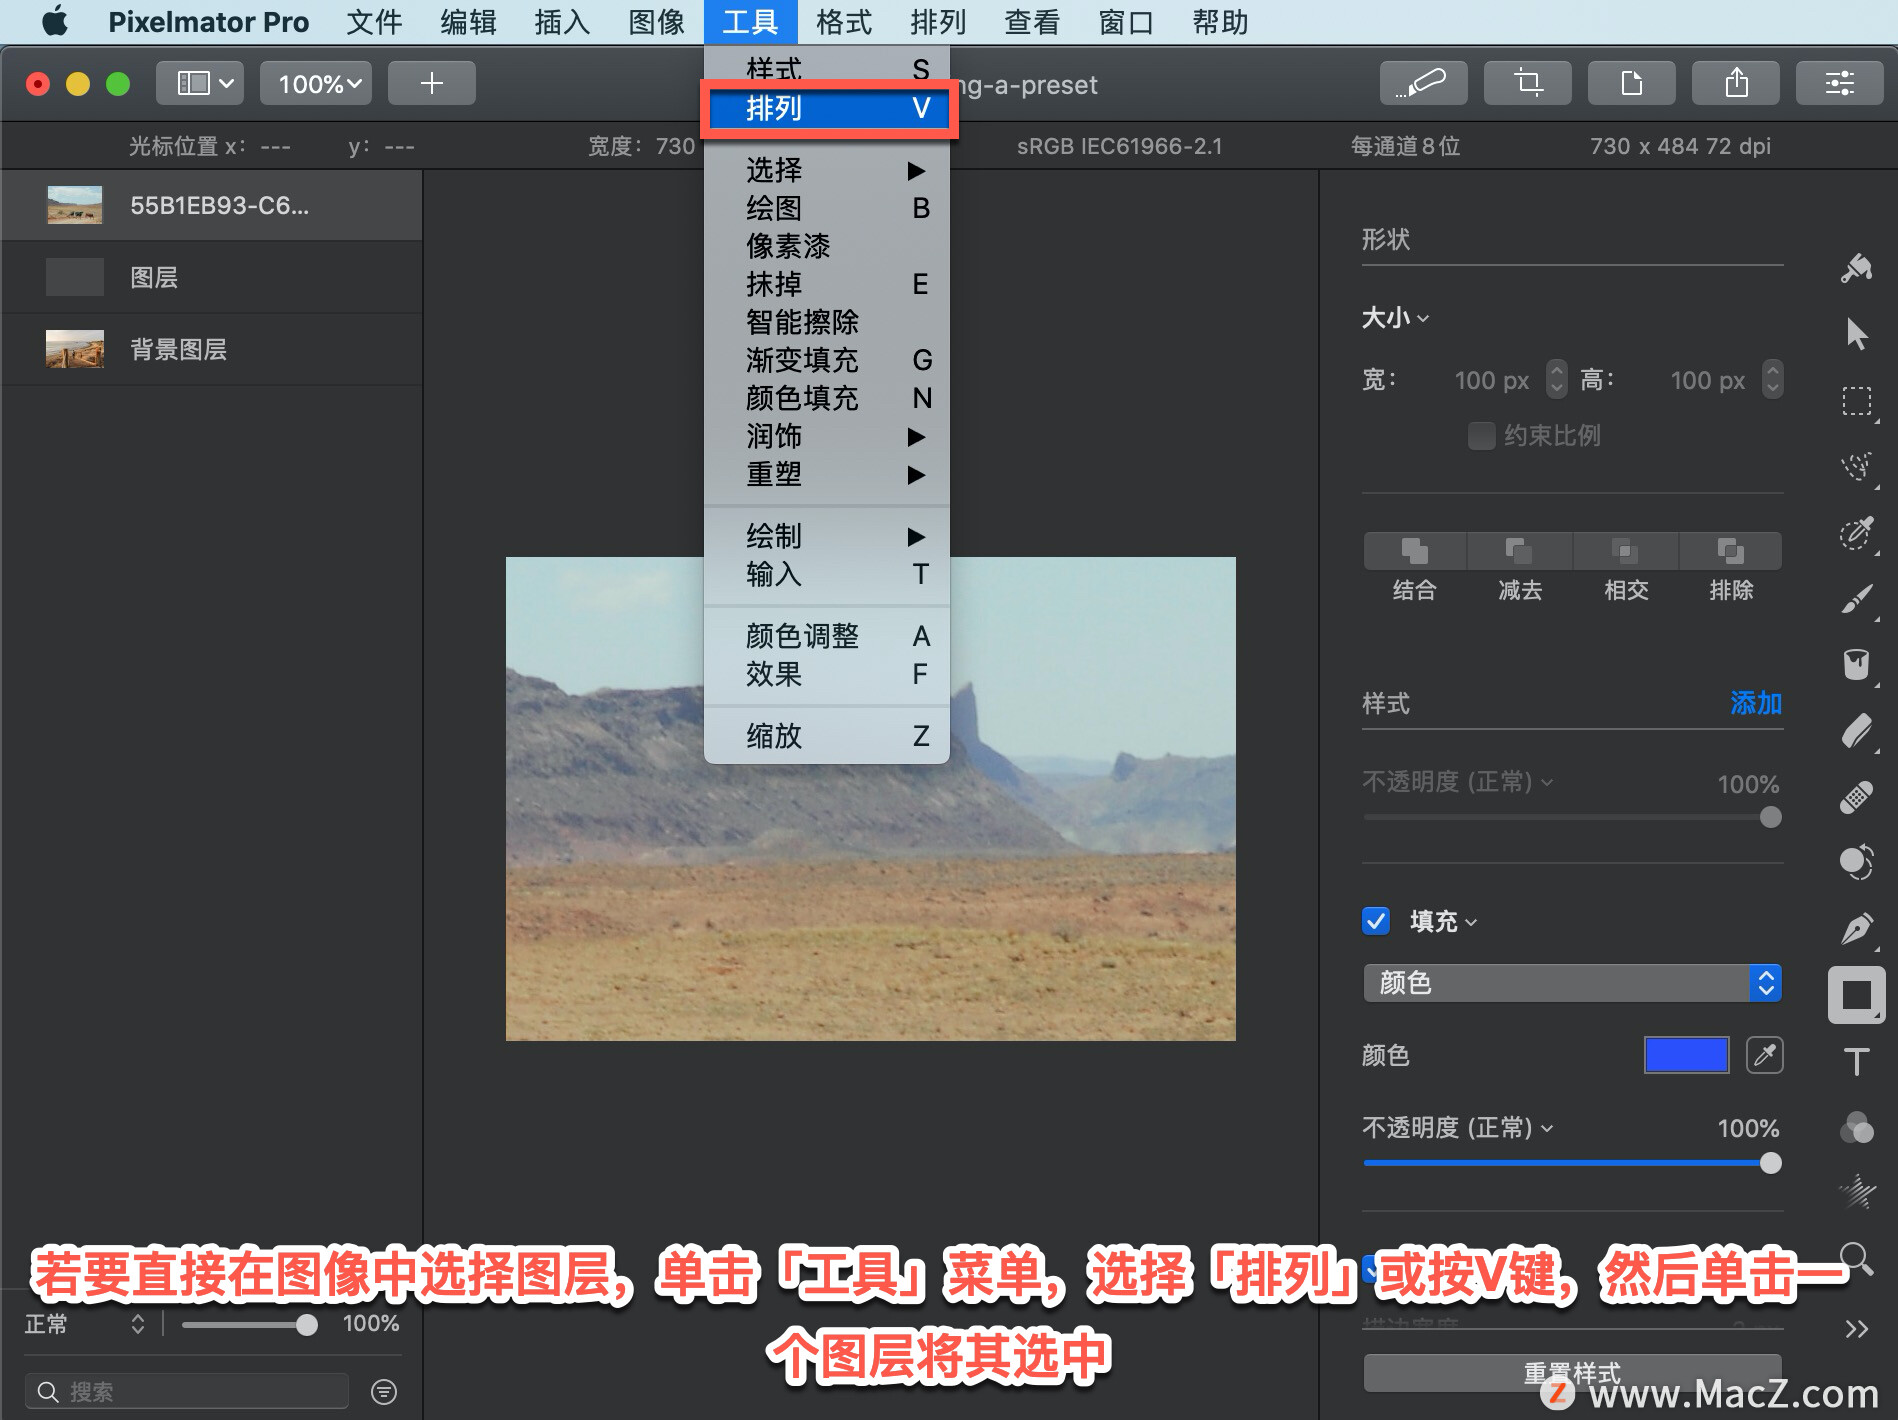Select the background layer row
The image size is (1898, 1420).
point(211,349)
